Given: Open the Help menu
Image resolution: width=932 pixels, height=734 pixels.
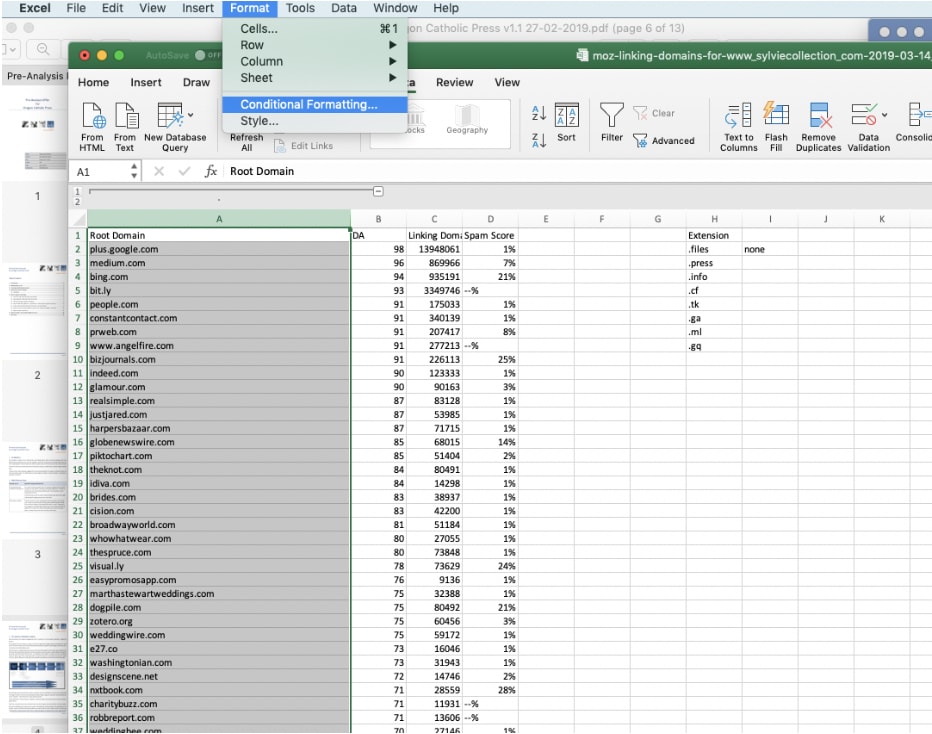Looking at the screenshot, I should click(446, 8).
